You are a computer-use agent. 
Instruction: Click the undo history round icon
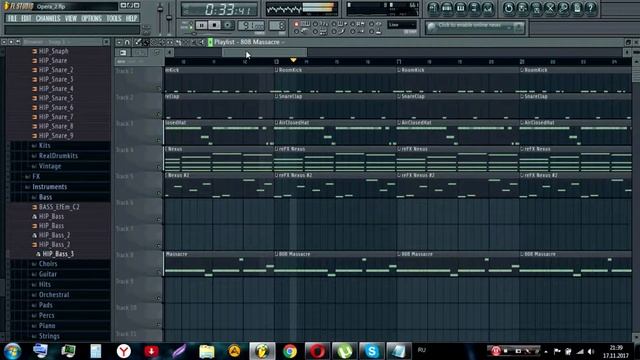point(509,8)
